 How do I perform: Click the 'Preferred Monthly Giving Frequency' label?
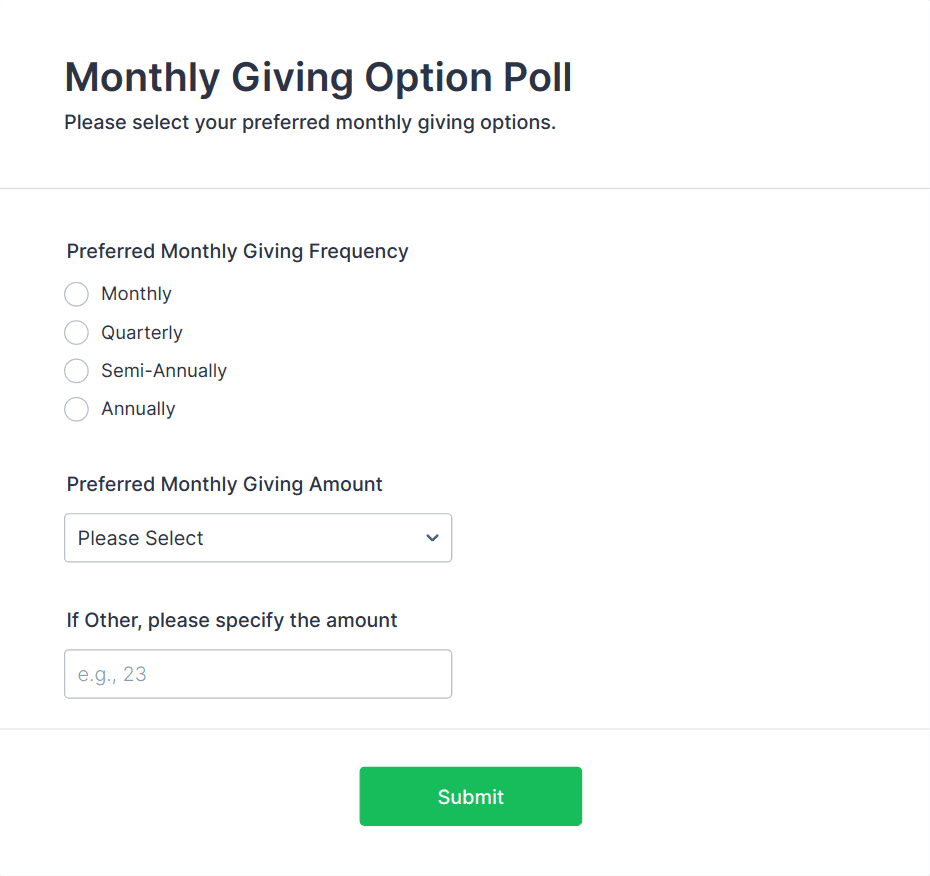237,251
